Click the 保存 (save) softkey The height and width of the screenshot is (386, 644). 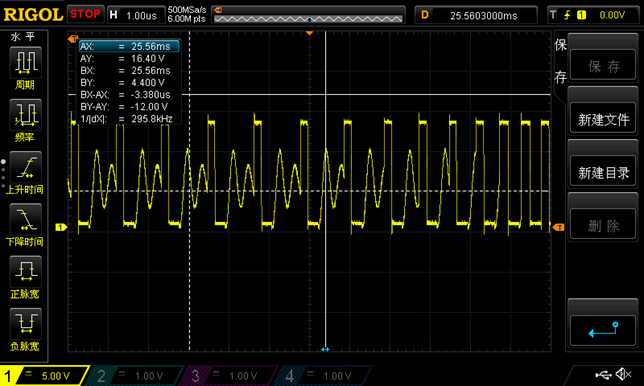[603, 66]
